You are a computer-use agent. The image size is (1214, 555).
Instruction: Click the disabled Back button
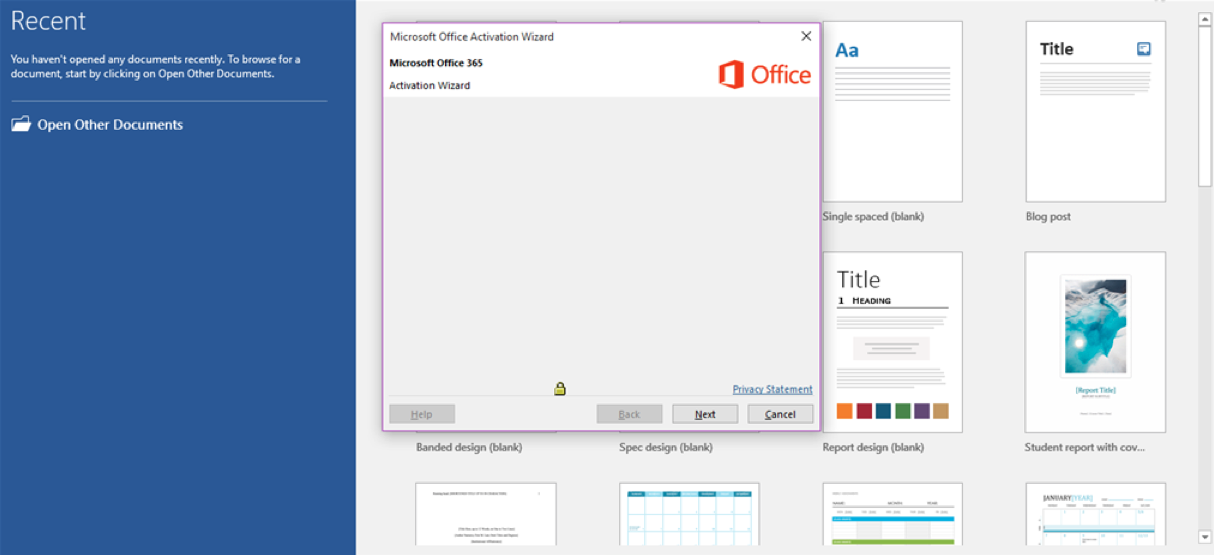(x=629, y=414)
